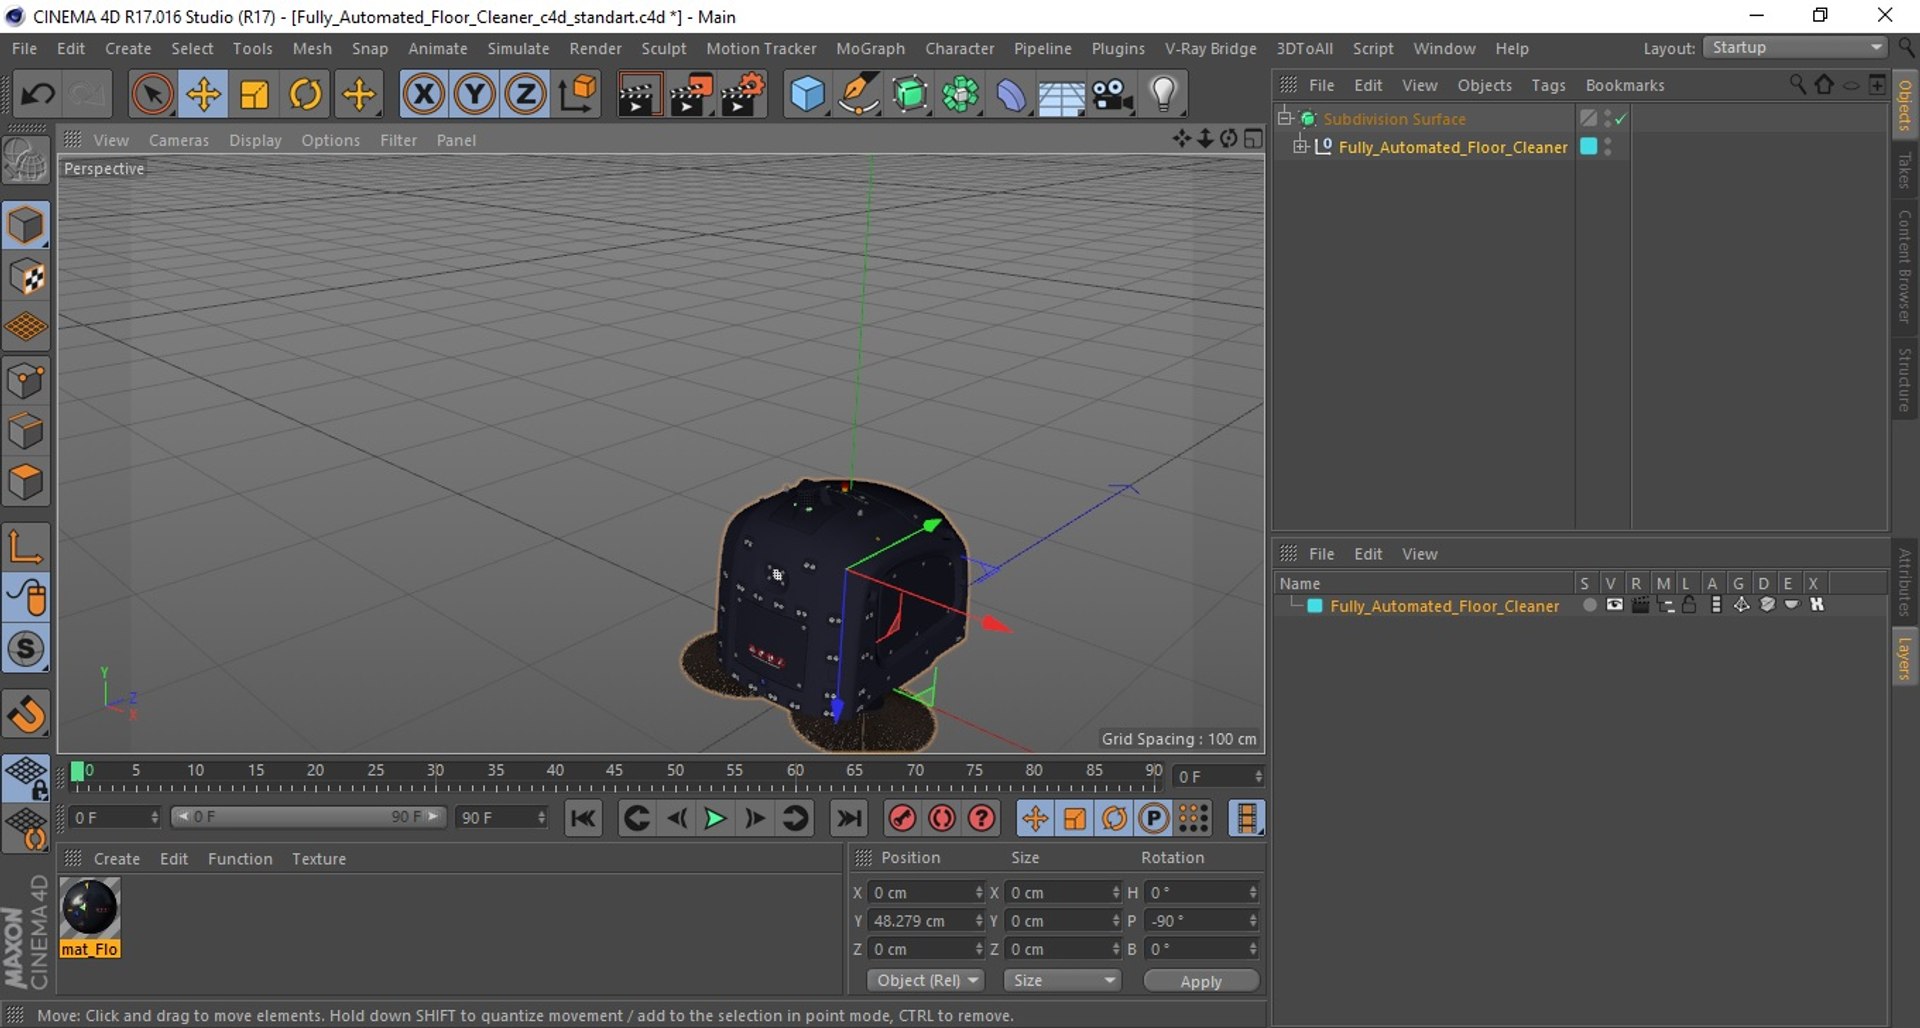
Task: Toggle the layer lock
Action: [1690, 606]
